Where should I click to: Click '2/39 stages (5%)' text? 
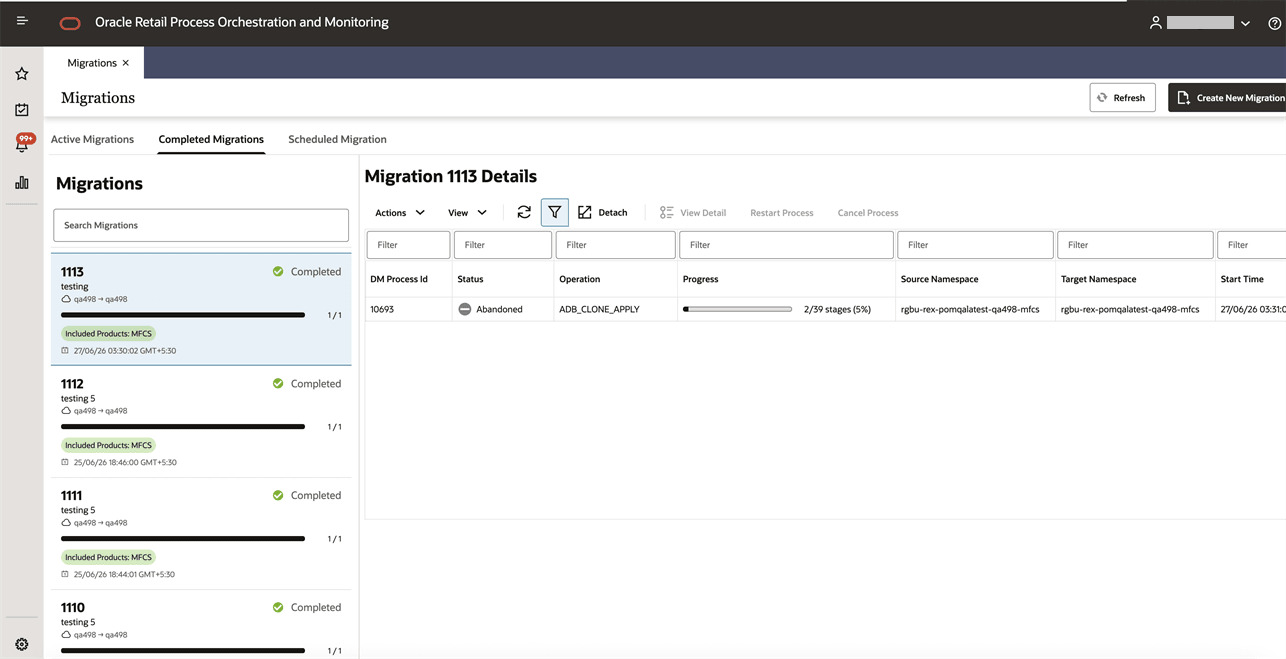837,309
